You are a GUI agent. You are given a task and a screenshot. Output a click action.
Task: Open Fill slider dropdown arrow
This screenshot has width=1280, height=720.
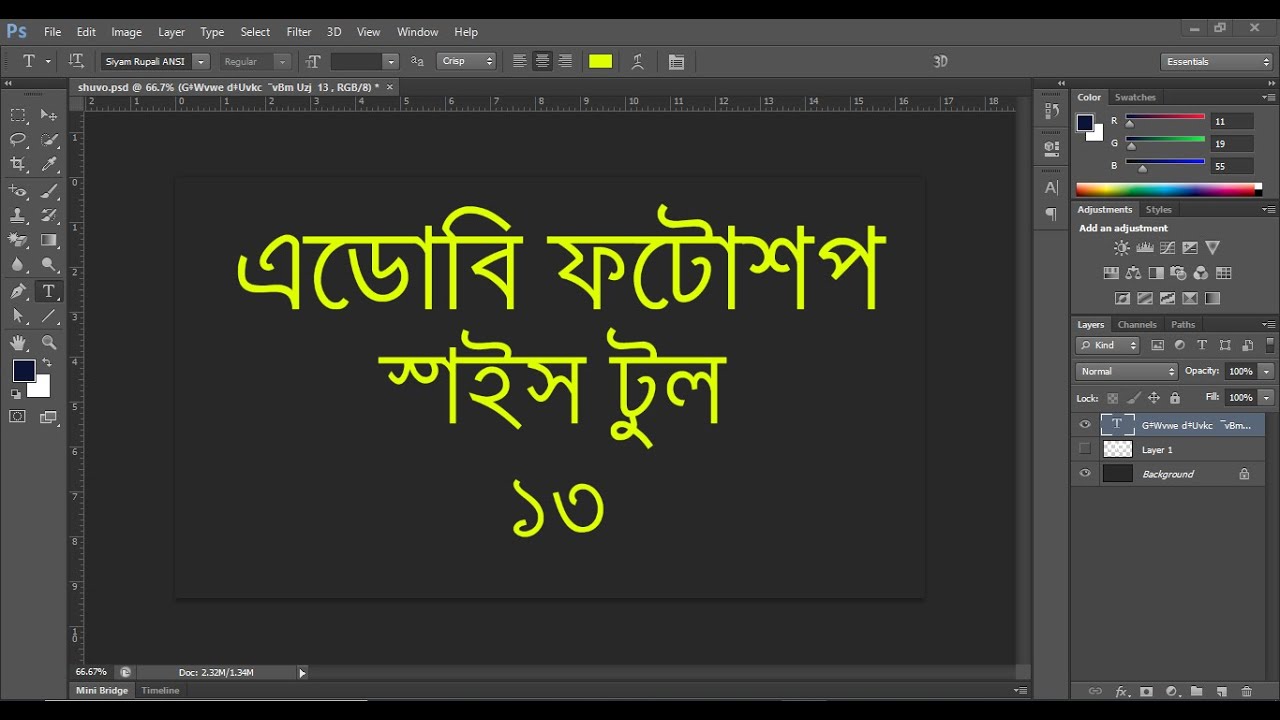(x=1267, y=397)
